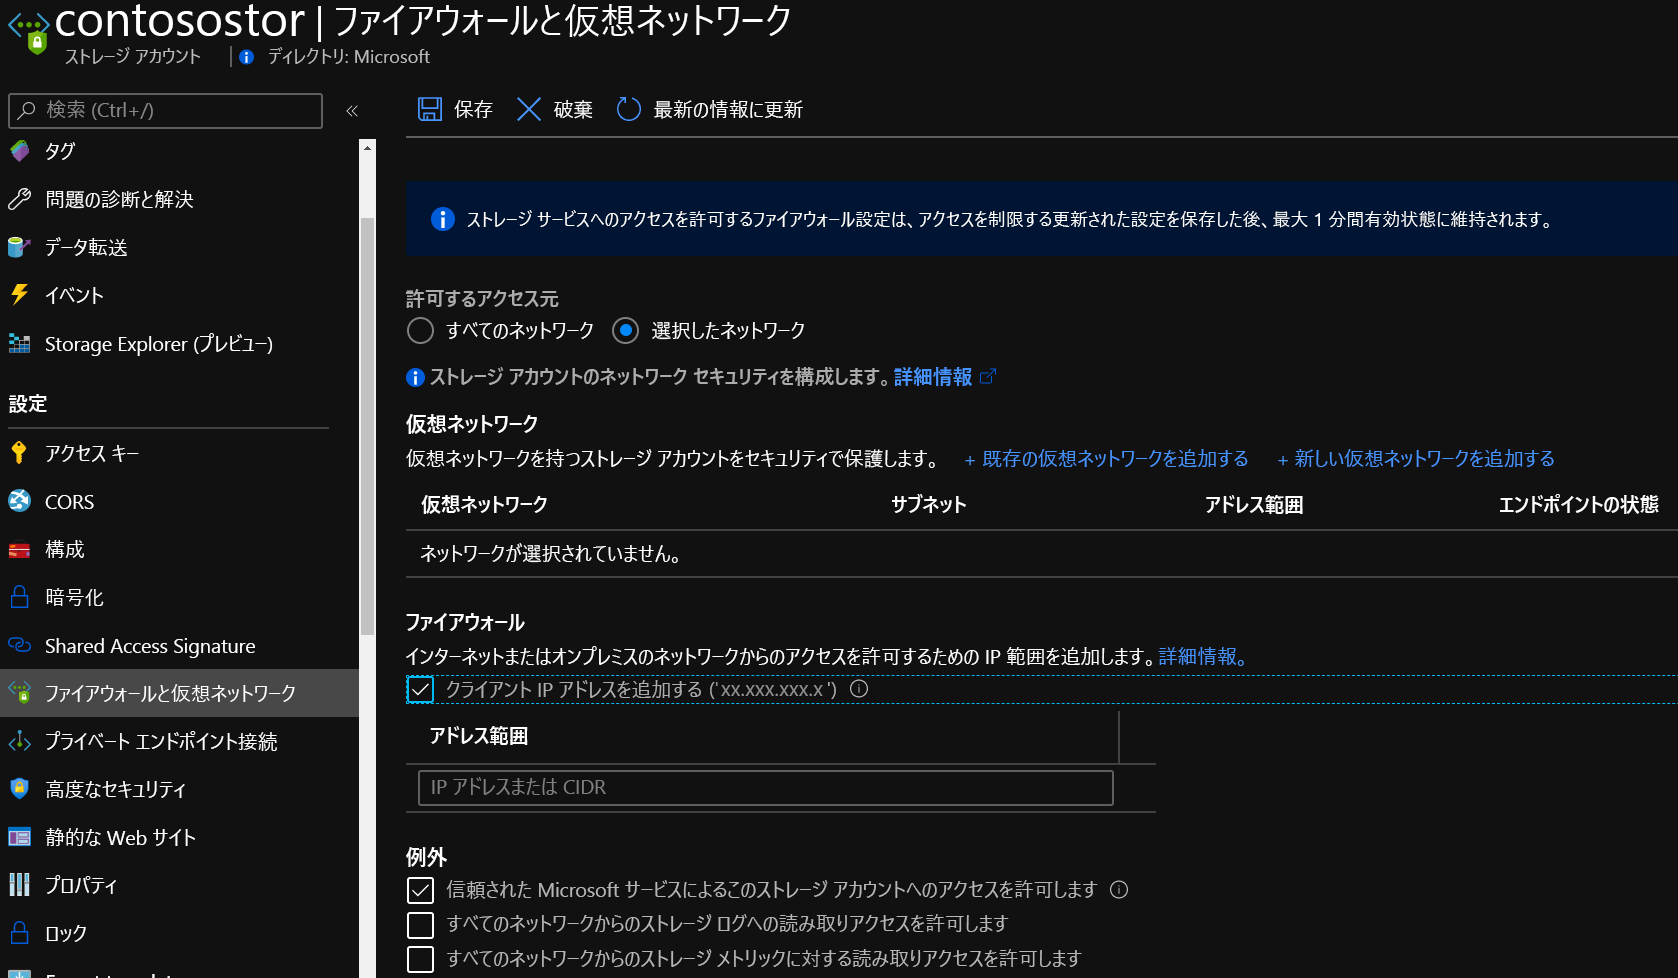Enable ストレージ メトリック read access checkbox
This screenshot has height=978, width=1678.
point(421,959)
